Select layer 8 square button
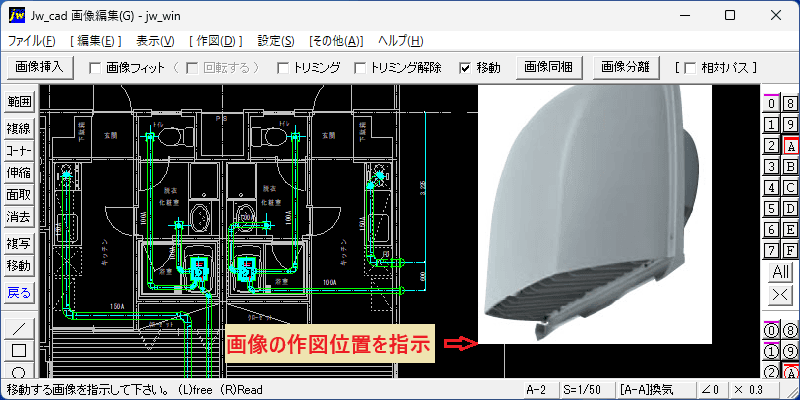Screen dimensions: 800x400 [790, 104]
